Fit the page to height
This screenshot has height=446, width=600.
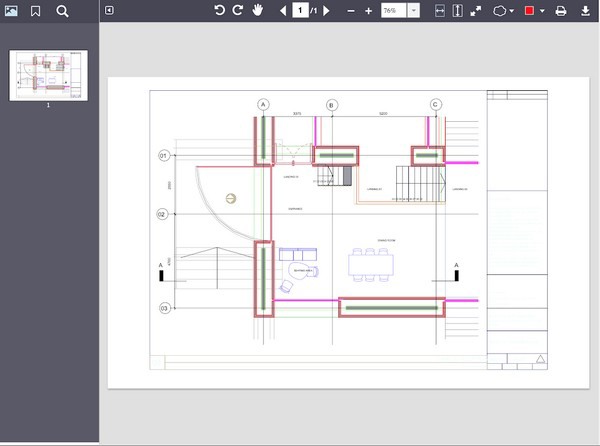coord(457,11)
